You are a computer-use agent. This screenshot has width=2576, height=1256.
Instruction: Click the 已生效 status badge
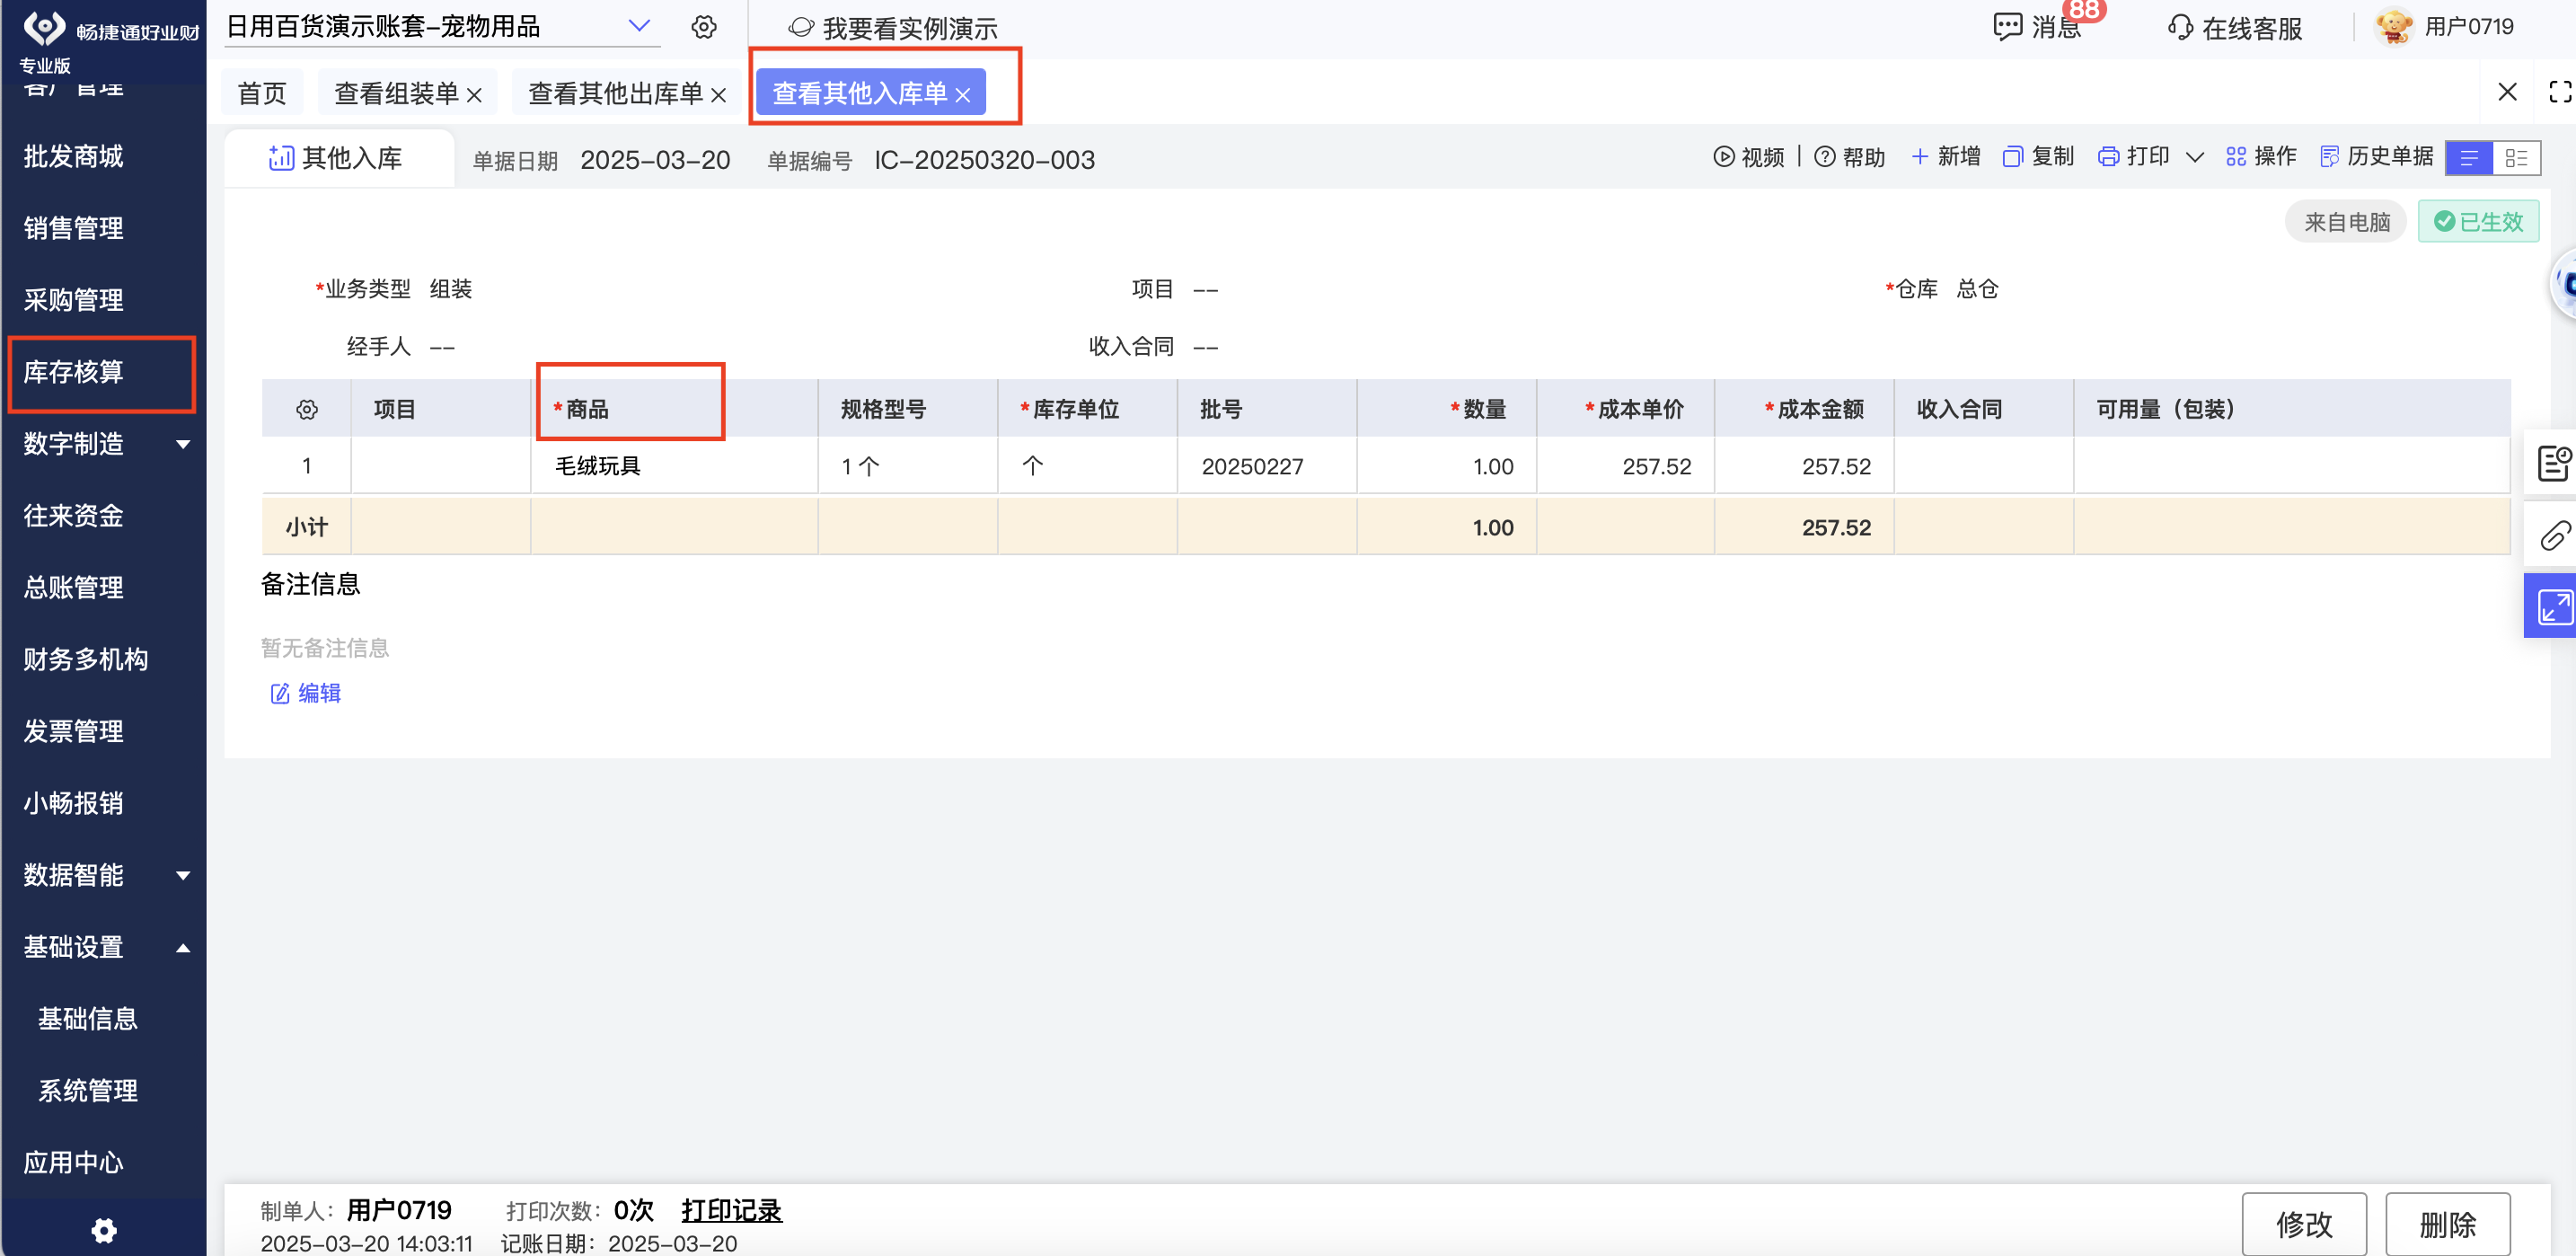point(2478,221)
